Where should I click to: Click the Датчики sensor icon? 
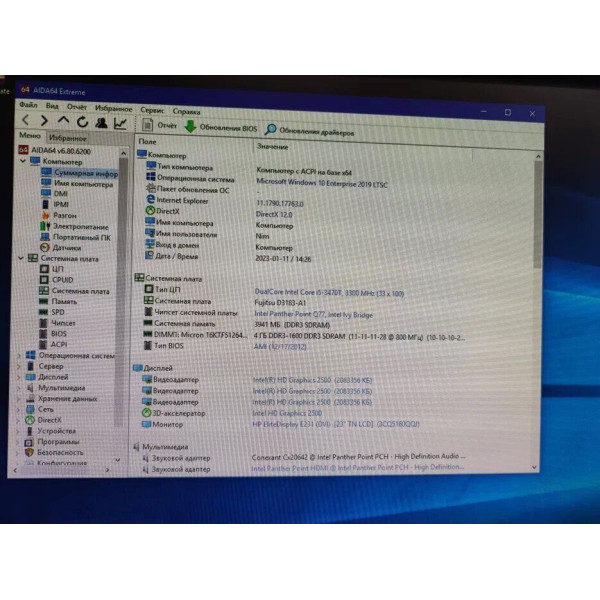coord(45,248)
